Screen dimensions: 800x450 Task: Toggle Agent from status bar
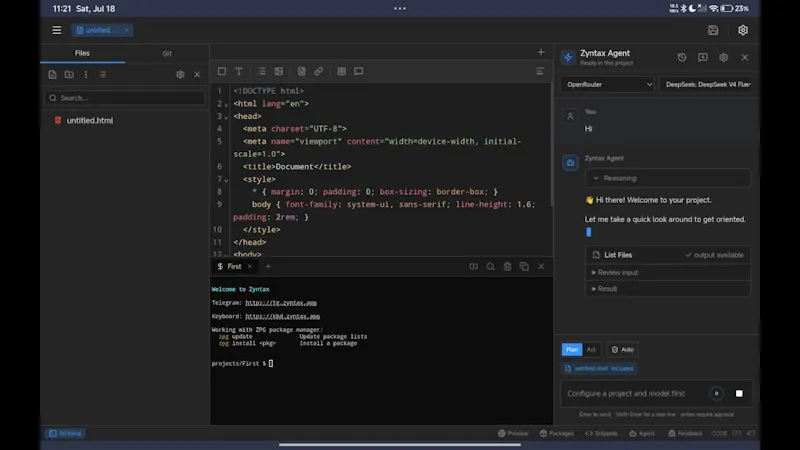tap(642, 433)
